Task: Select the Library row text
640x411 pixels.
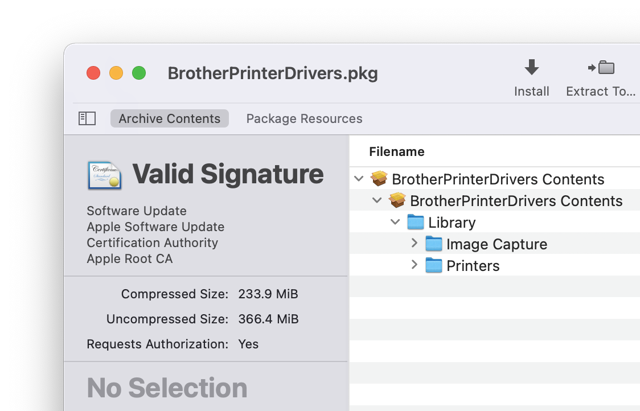Action: pyautogui.click(x=452, y=222)
